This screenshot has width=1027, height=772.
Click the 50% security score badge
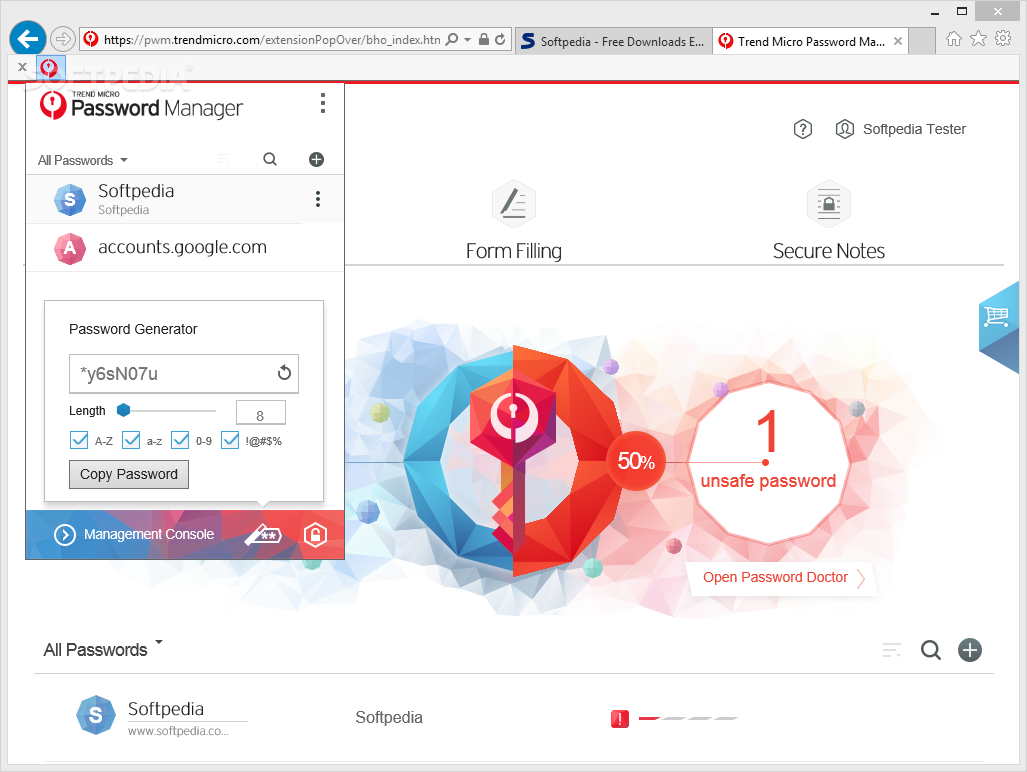636,461
